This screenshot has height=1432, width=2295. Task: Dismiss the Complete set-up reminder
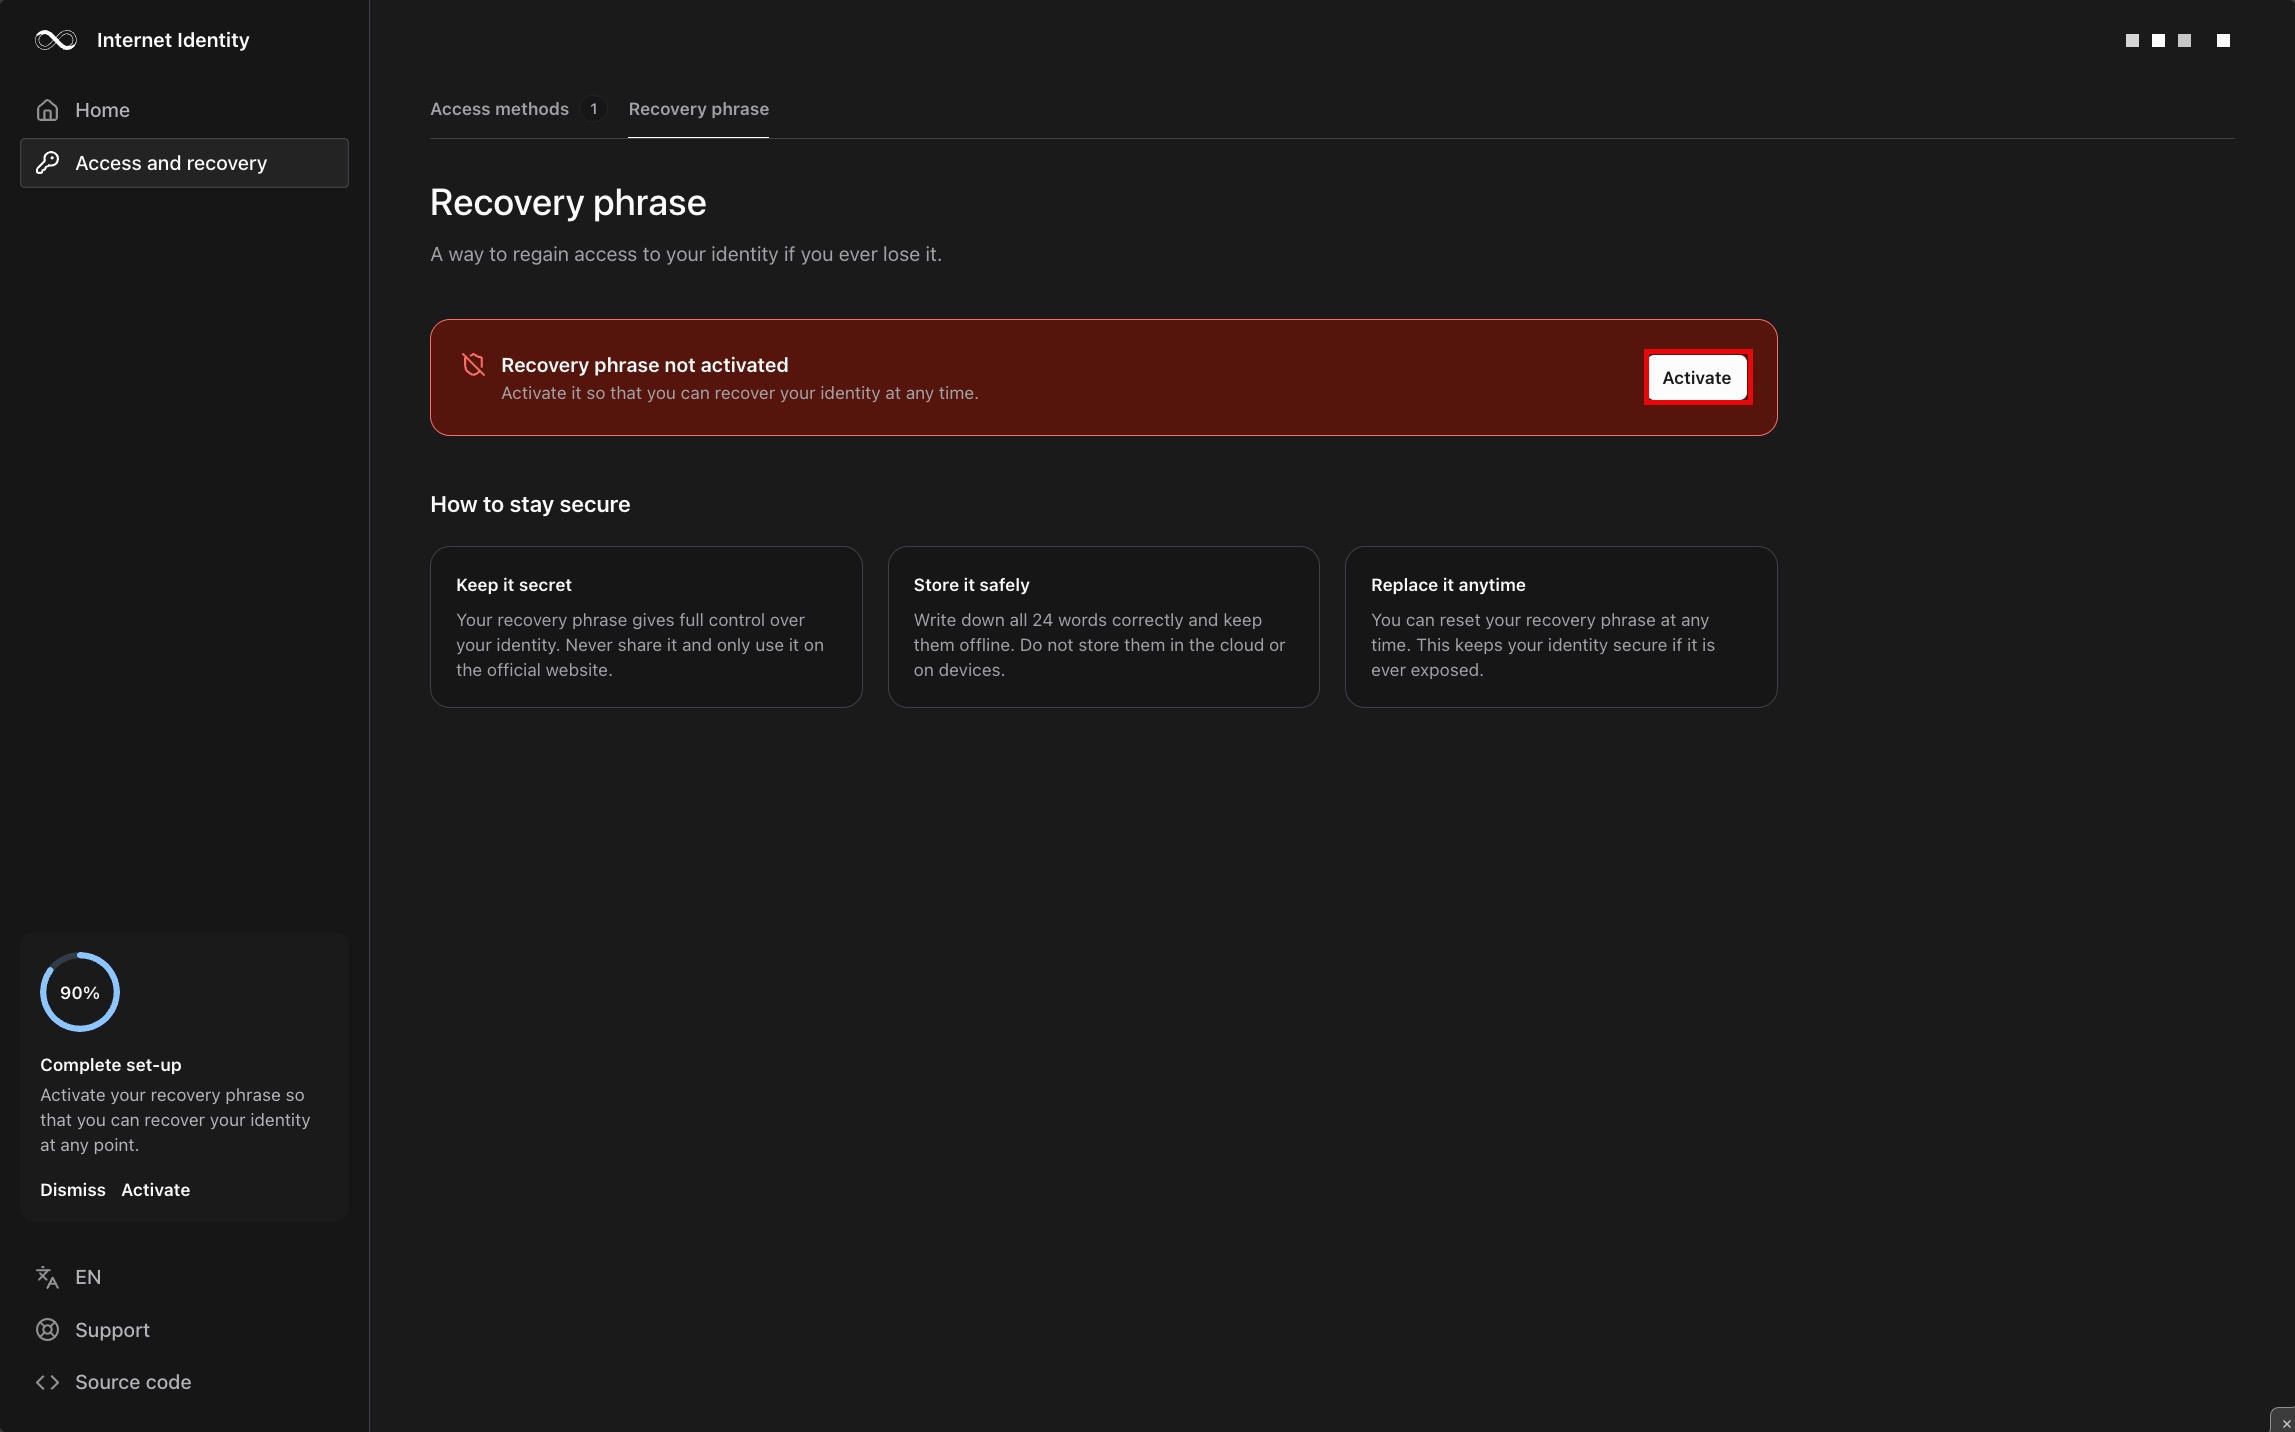[73, 1190]
